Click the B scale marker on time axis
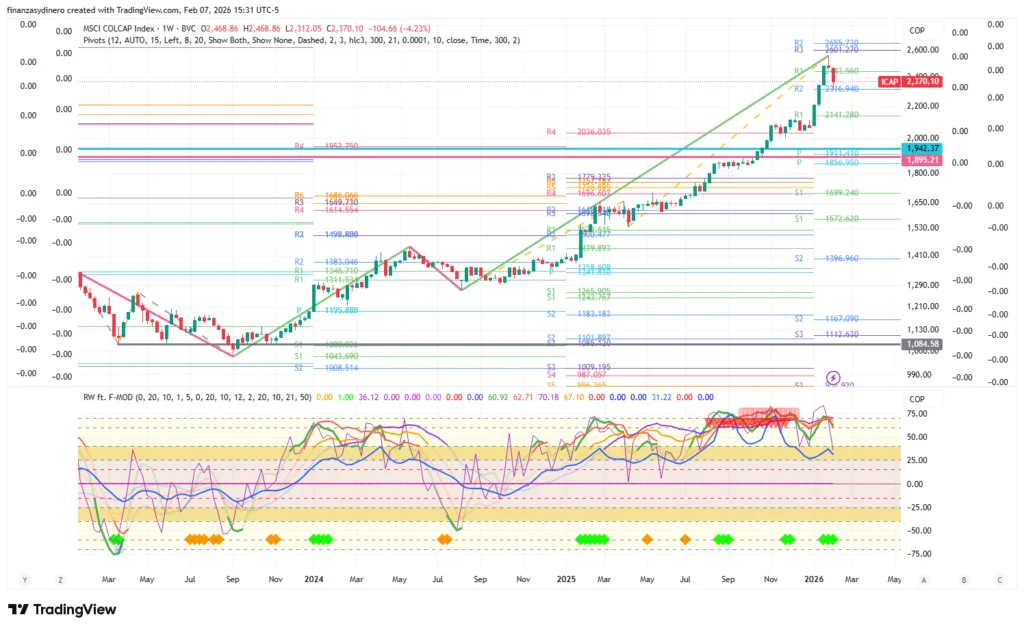This screenshot has height=630, width=1024. [x=964, y=579]
